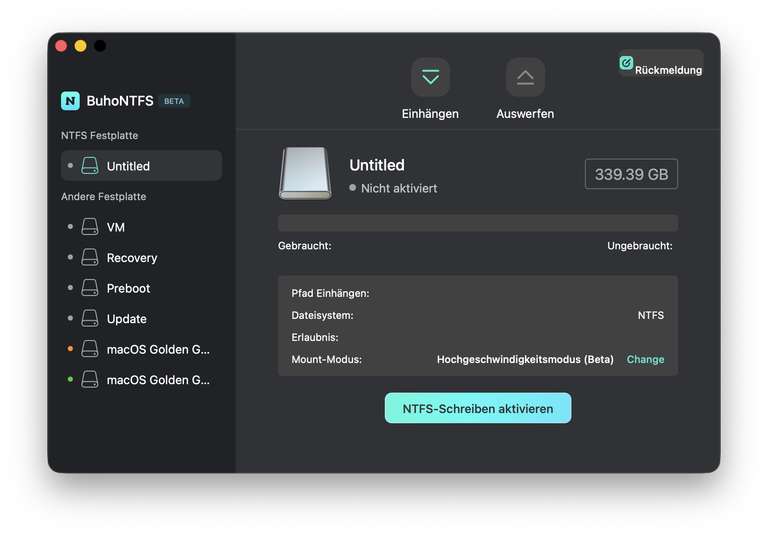Click the Change mount mode link
Viewport: 768px width, 536px height.
click(x=645, y=360)
